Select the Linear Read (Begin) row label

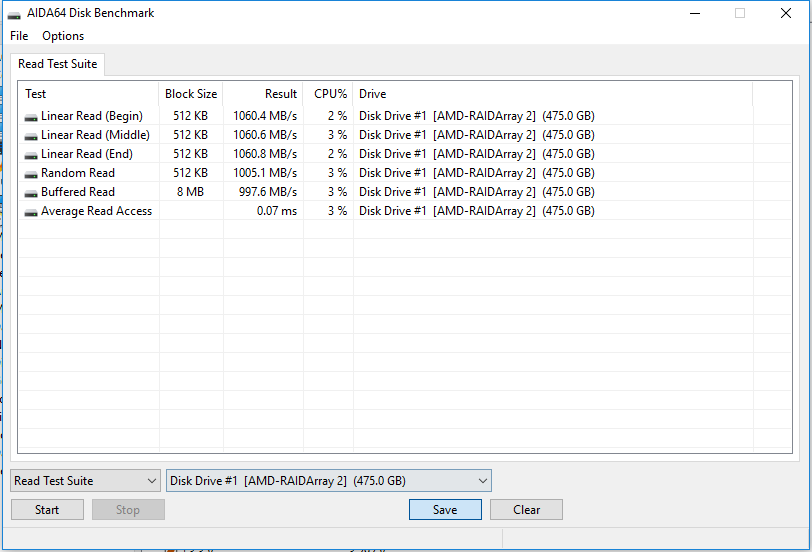click(92, 116)
